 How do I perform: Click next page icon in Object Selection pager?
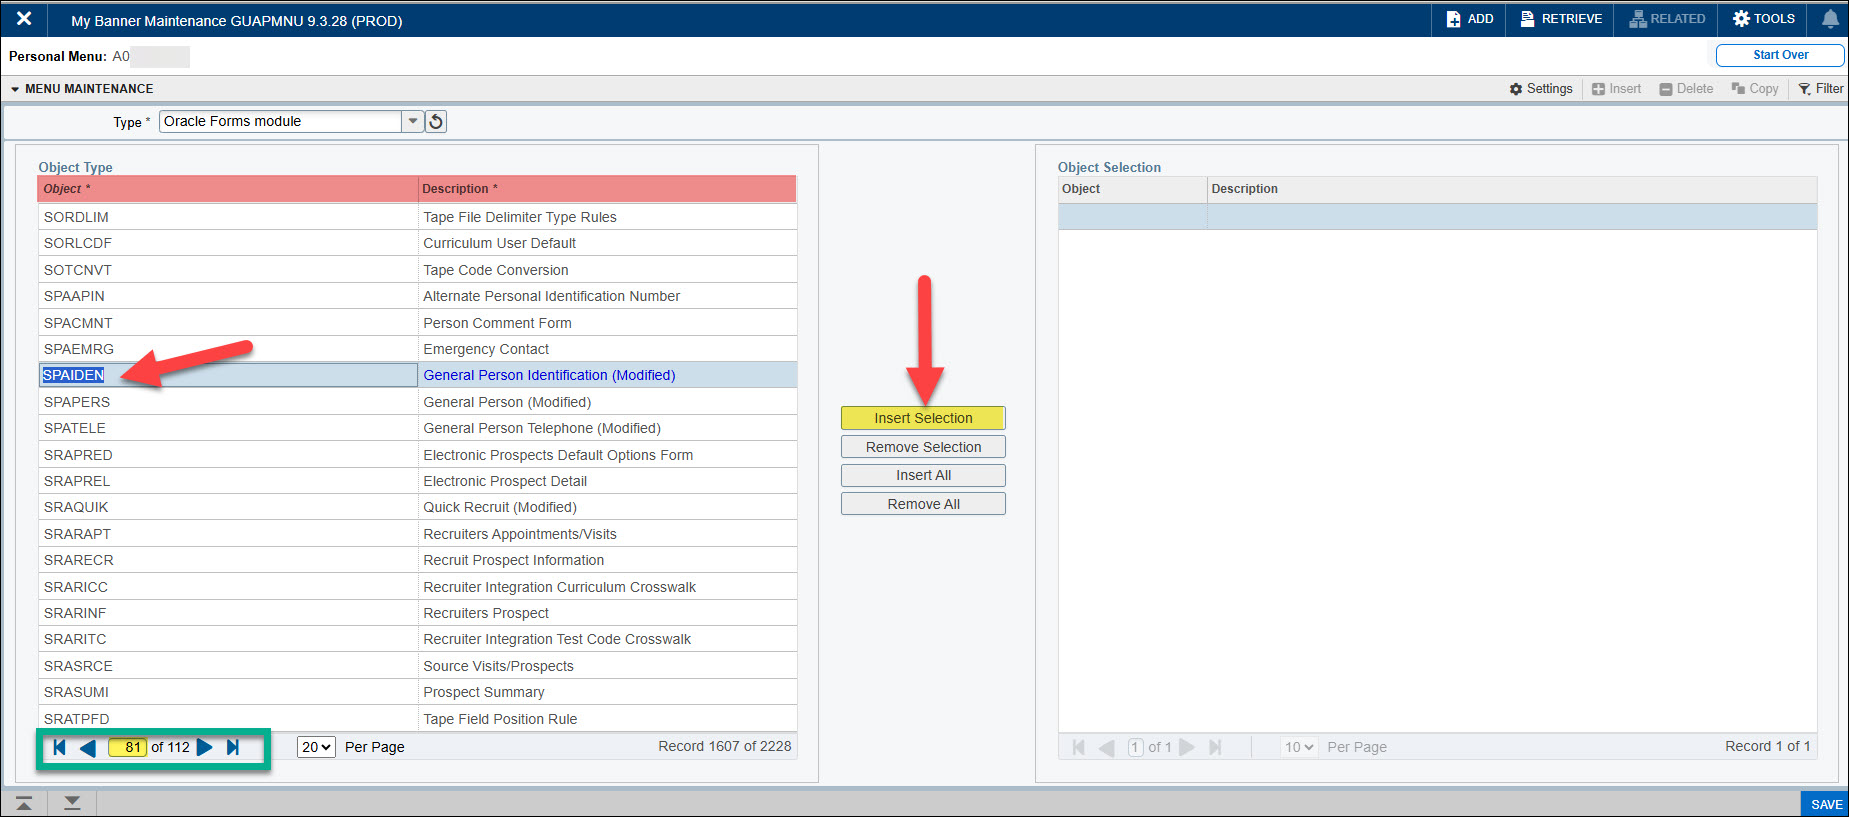(1187, 747)
